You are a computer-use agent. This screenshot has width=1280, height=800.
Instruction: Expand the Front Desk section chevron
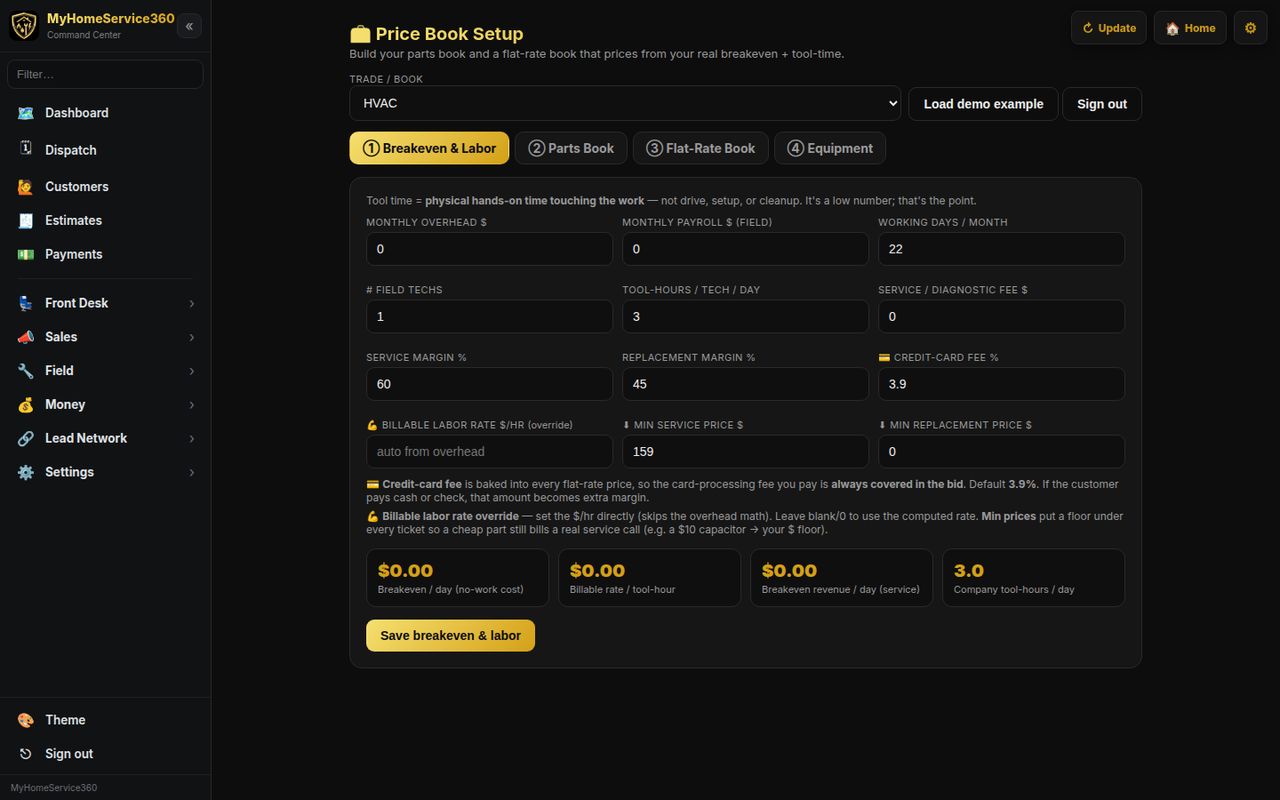191,304
